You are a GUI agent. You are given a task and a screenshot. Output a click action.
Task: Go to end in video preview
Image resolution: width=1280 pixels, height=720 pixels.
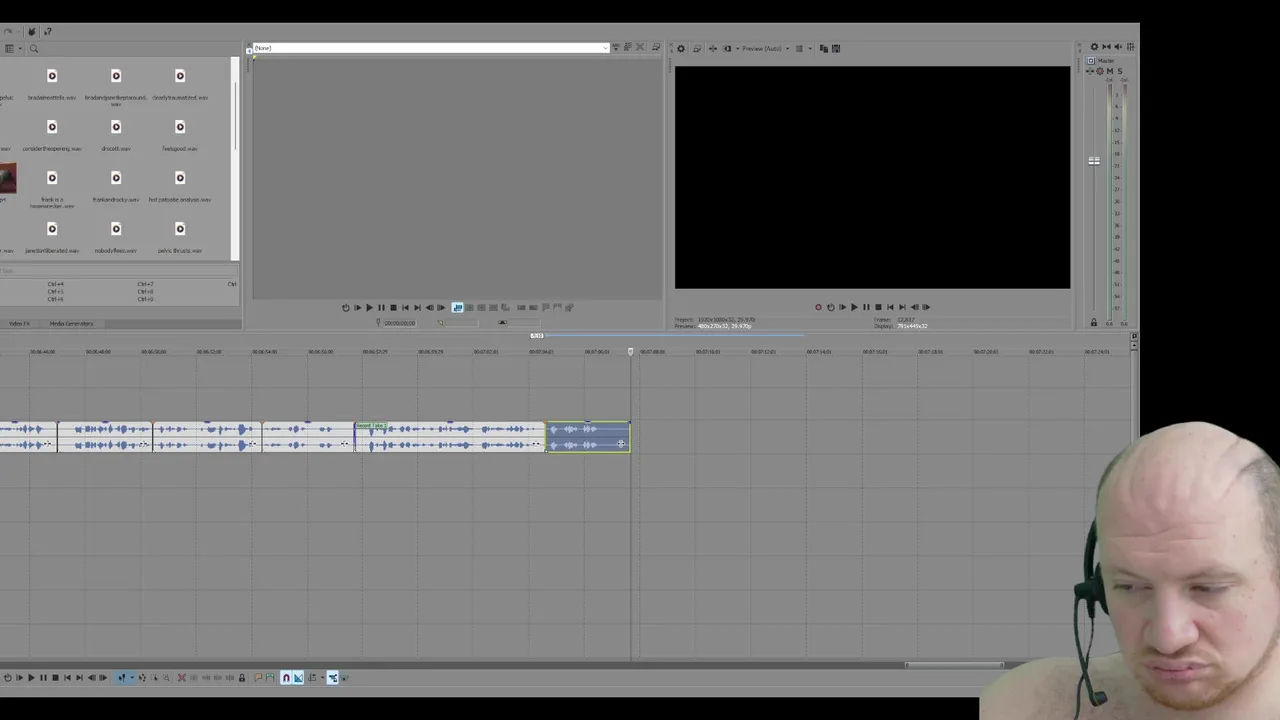(x=902, y=307)
